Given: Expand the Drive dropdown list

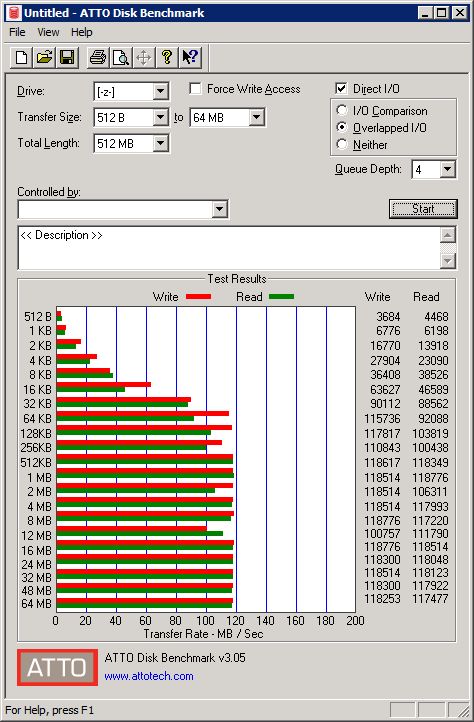Looking at the screenshot, I should coord(160,91).
